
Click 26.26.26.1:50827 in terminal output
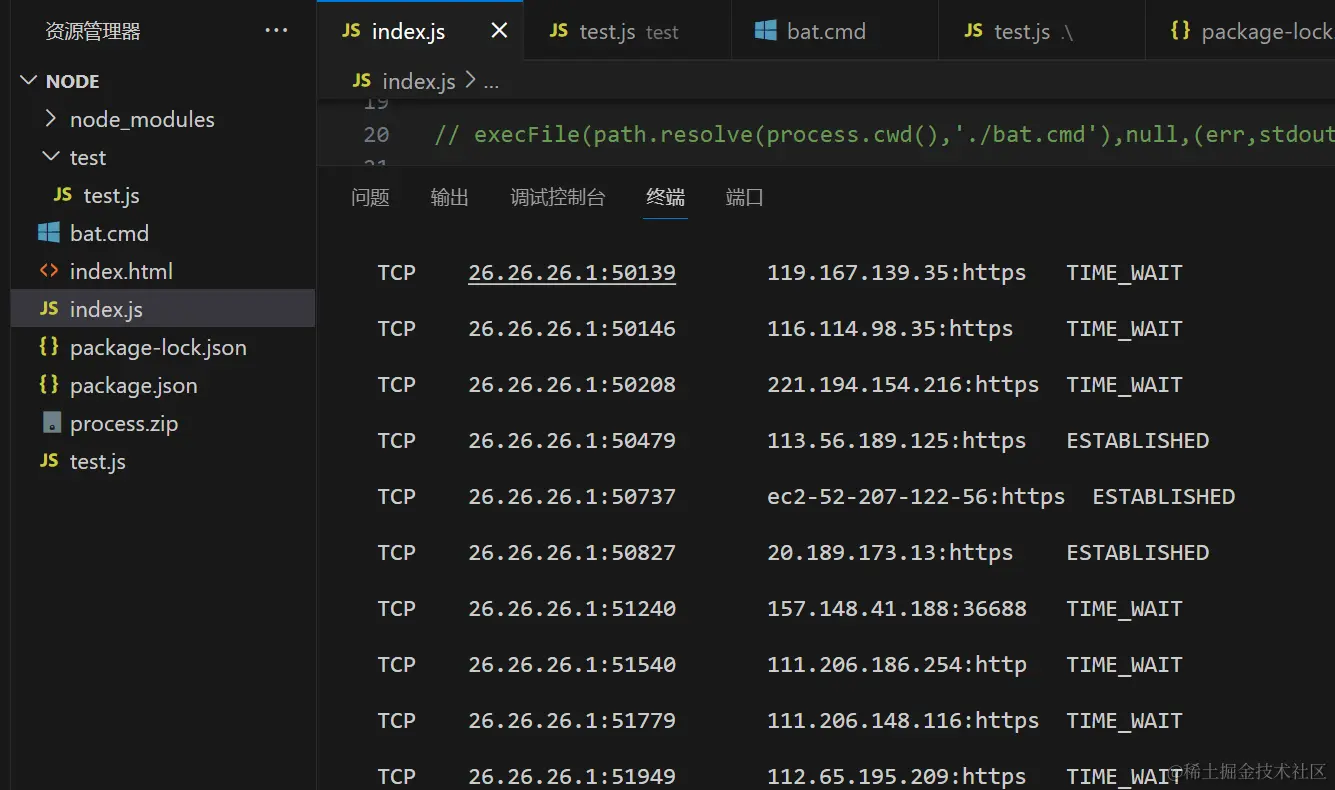pyautogui.click(x=572, y=552)
